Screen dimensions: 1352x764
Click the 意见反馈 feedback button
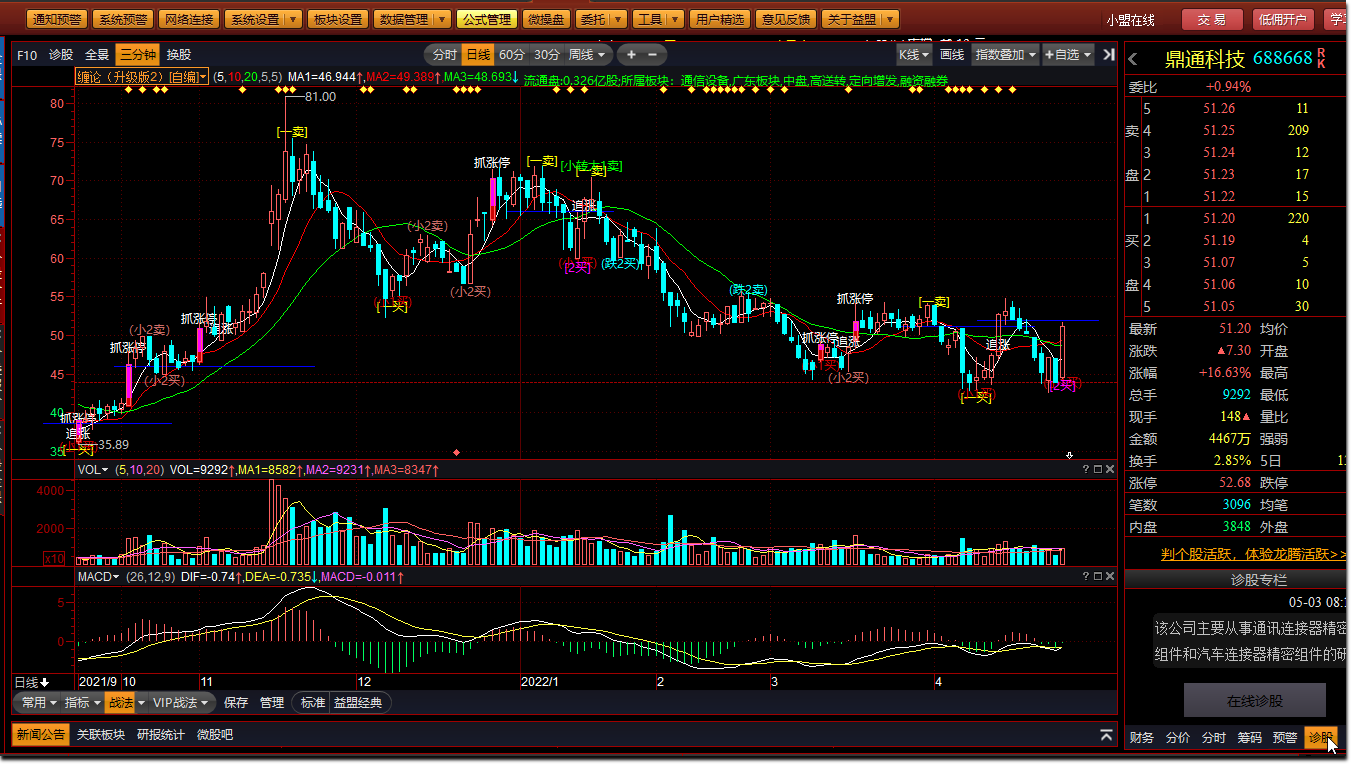point(786,19)
